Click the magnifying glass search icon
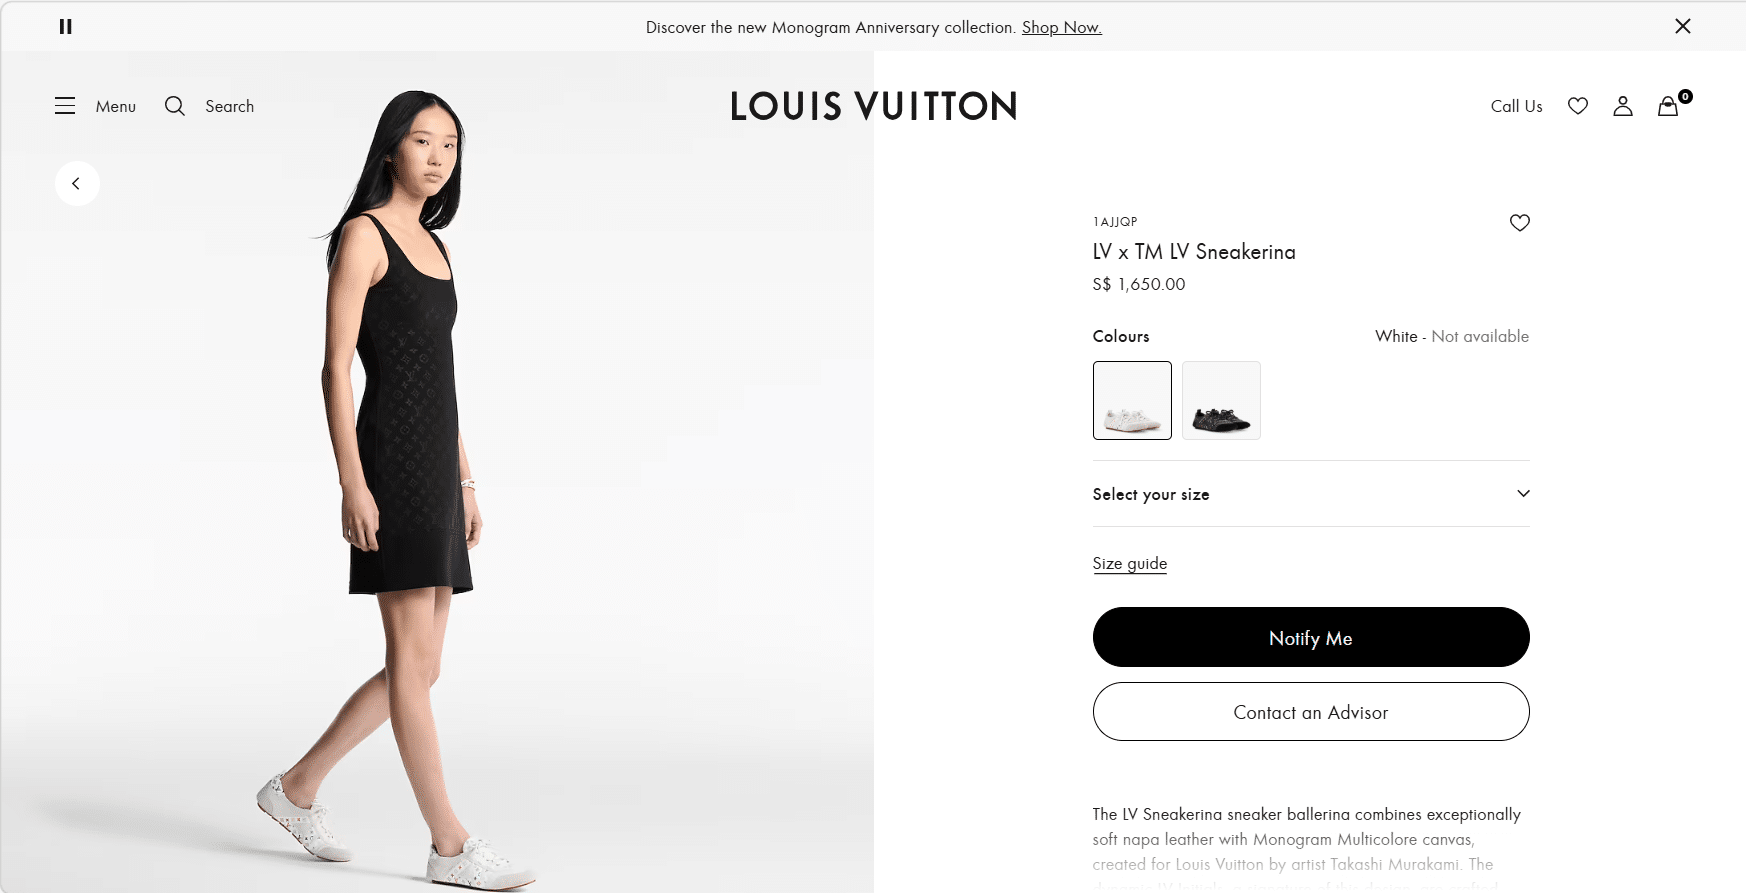Screen dimensions: 1746x893 coord(175,106)
